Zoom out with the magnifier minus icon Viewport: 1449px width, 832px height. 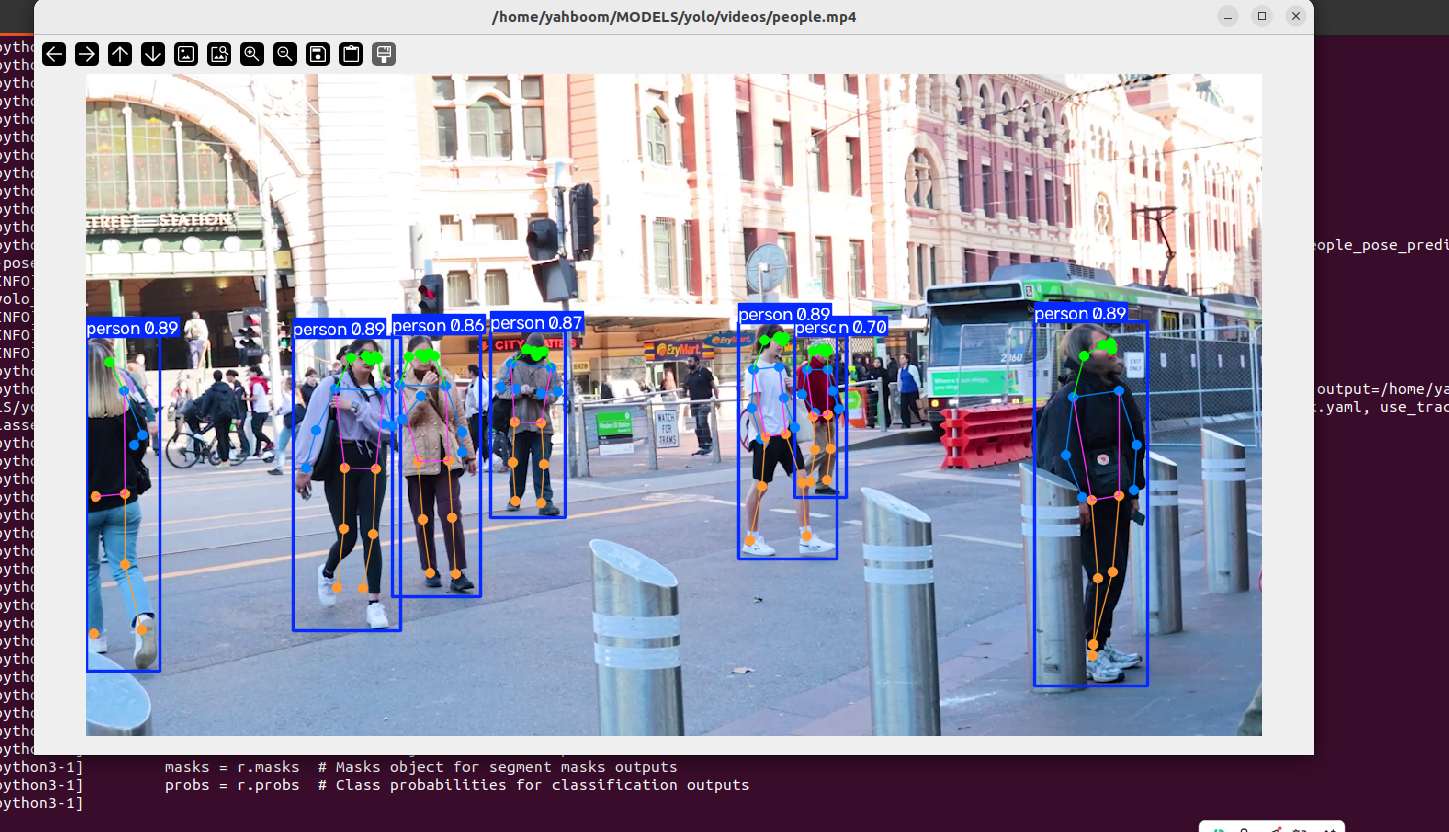pos(285,54)
